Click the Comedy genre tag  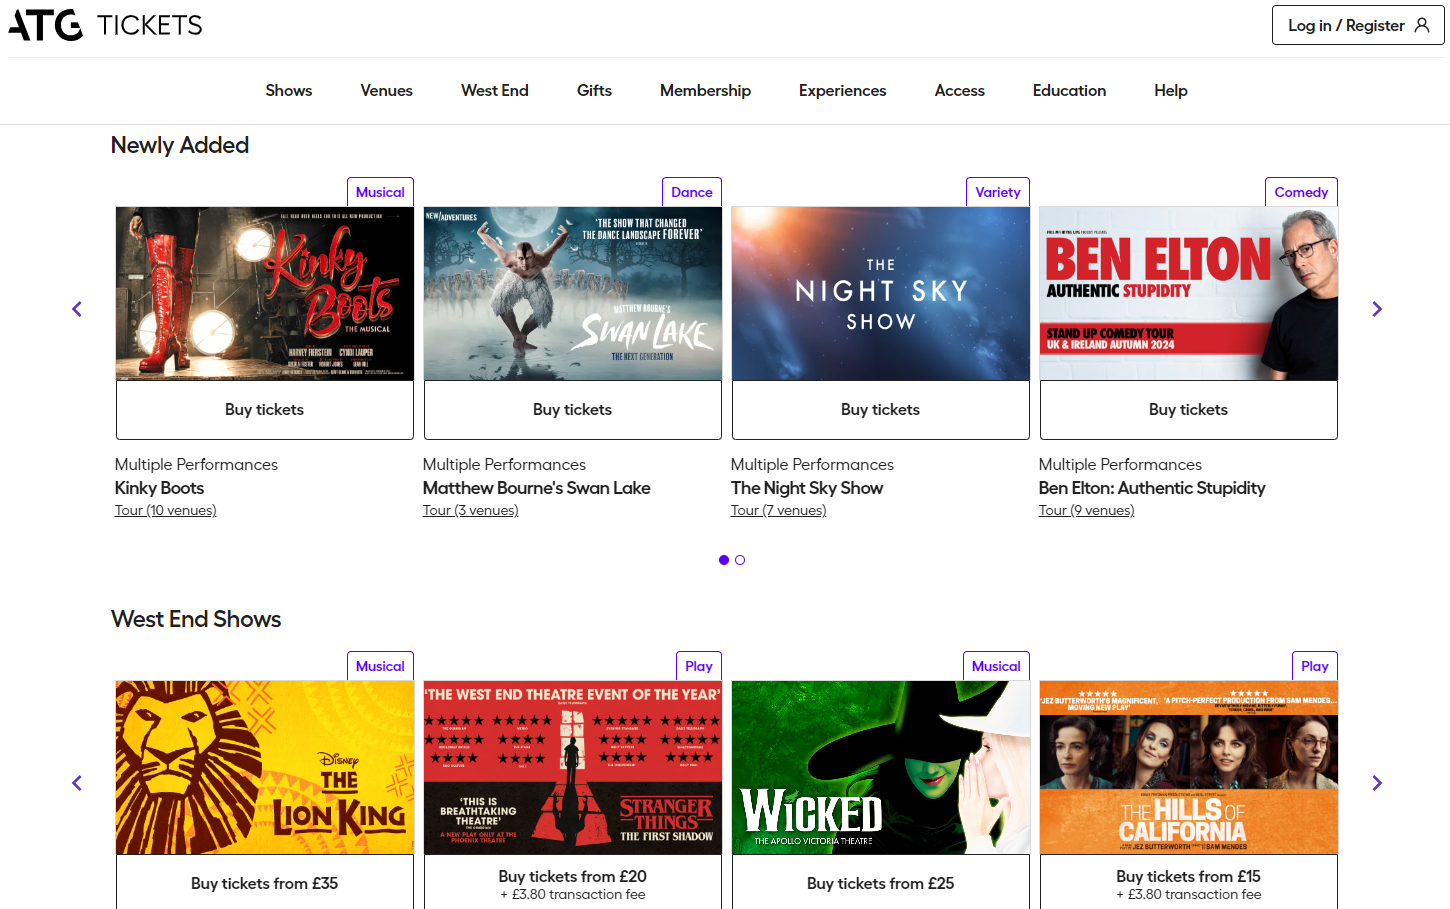pyautogui.click(x=1301, y=192)
